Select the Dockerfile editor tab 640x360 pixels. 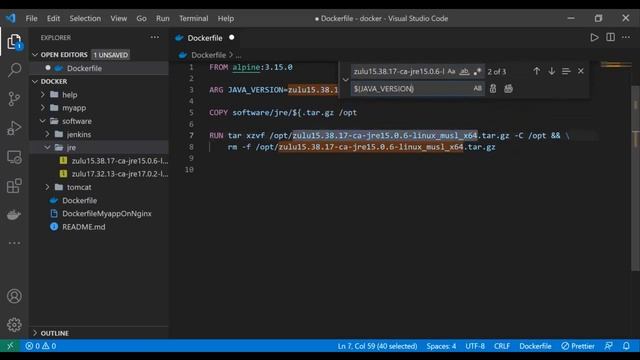(x=205, y=38)
